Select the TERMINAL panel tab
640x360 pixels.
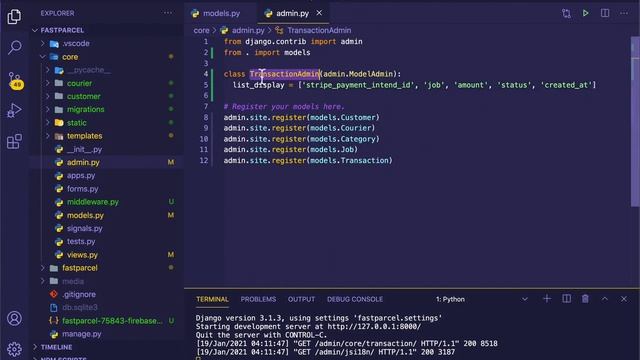click(212, 299)
